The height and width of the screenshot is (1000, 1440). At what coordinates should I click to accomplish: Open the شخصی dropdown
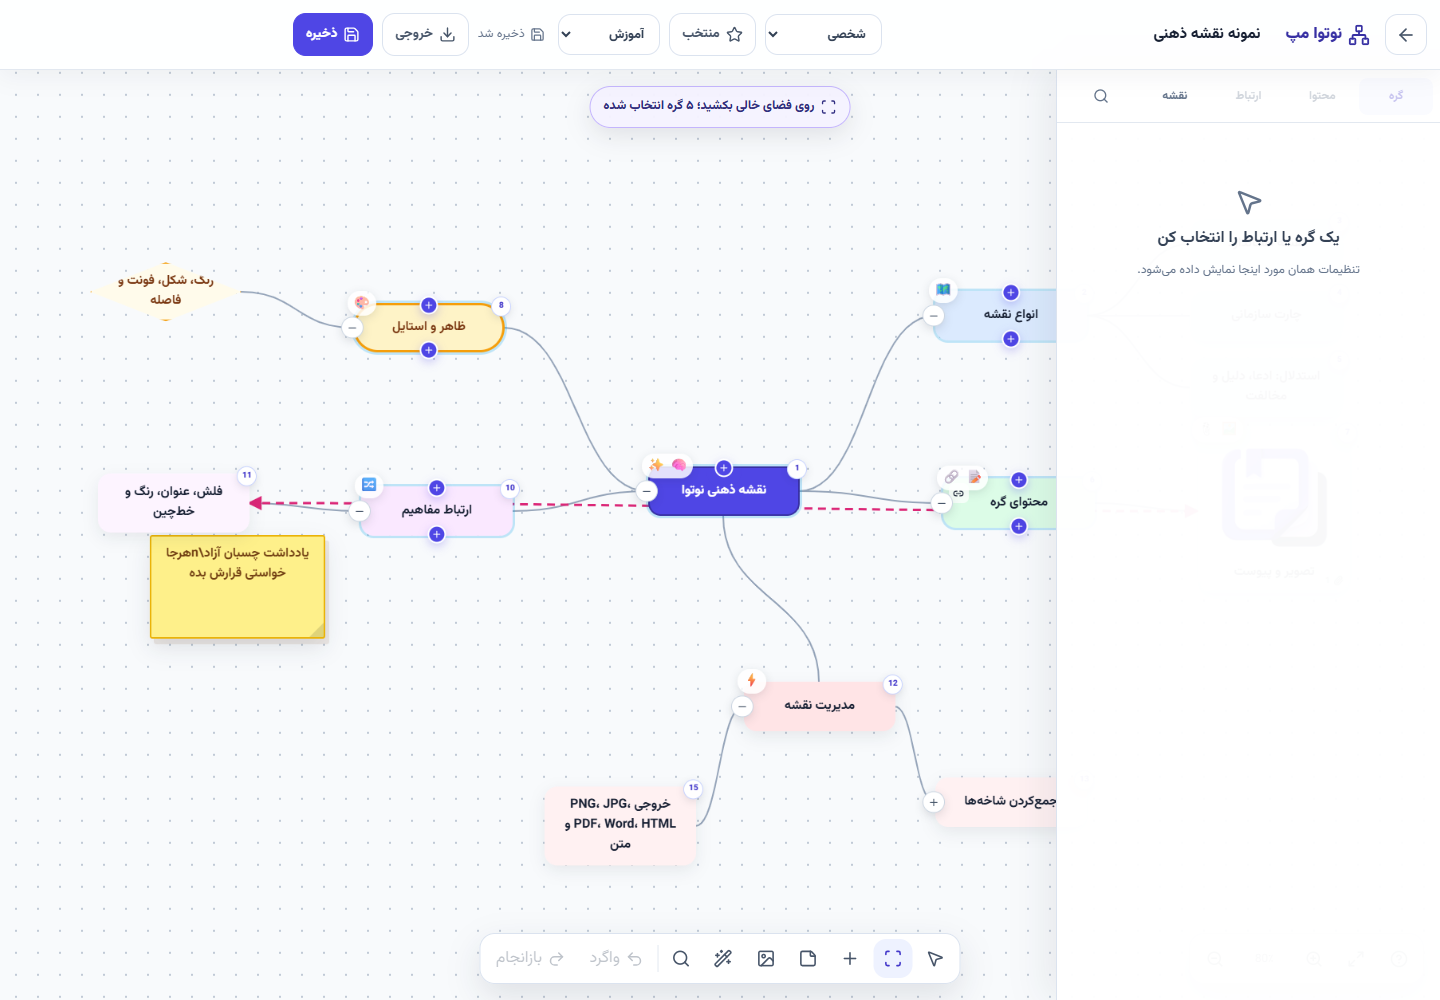click(x=823, y=34)
